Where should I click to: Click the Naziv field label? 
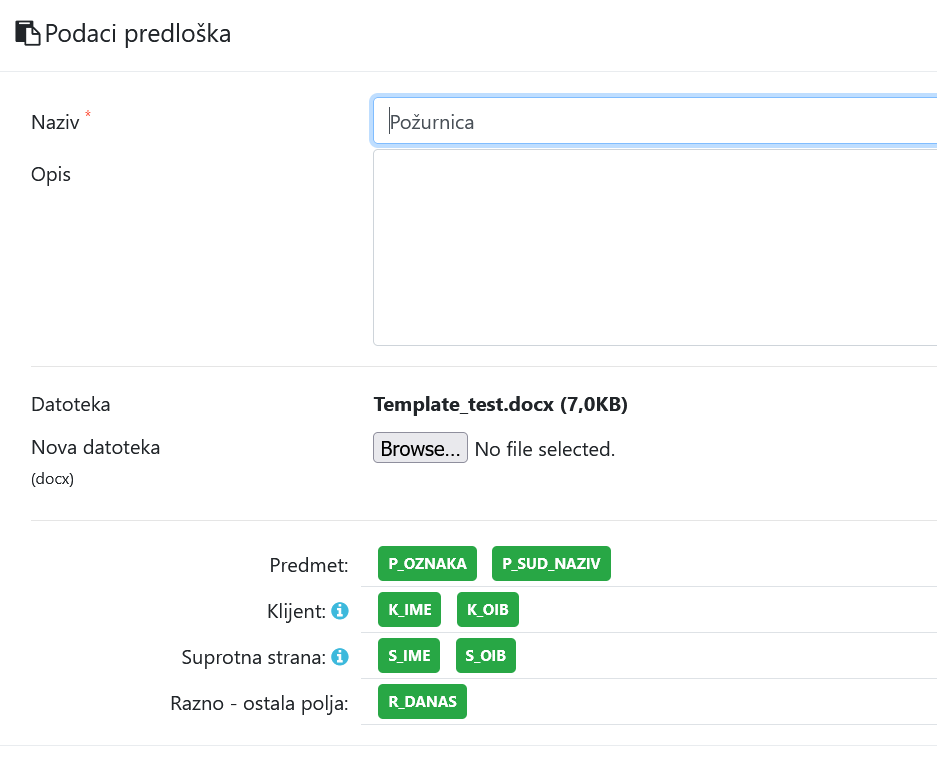[55, 122]
